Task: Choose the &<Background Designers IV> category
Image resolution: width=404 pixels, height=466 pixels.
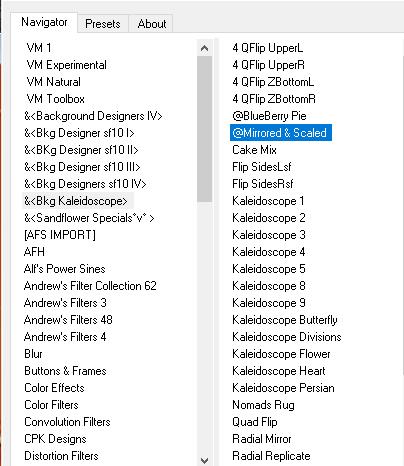Action: [x=93, y=116]
